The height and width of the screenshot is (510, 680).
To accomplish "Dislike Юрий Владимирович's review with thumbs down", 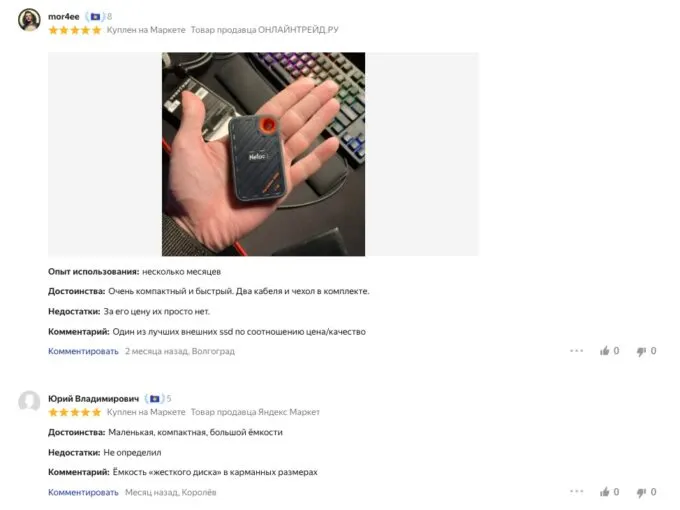I will coord(641,492).
